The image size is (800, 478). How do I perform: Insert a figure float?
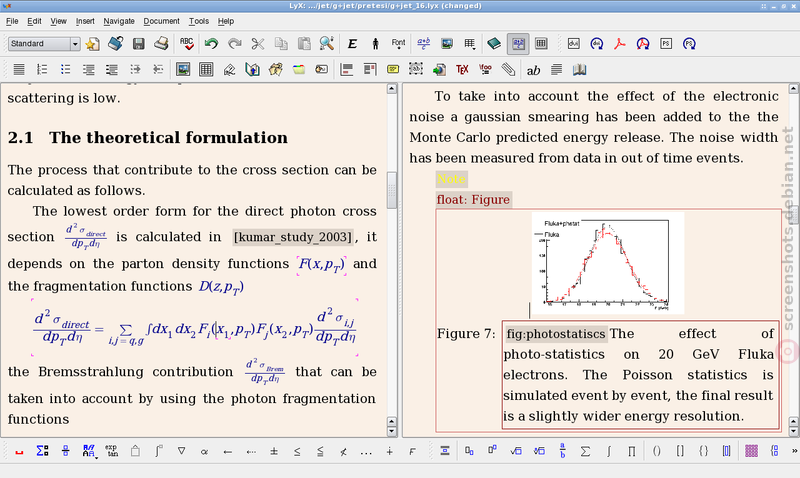(x=183, y=69)
